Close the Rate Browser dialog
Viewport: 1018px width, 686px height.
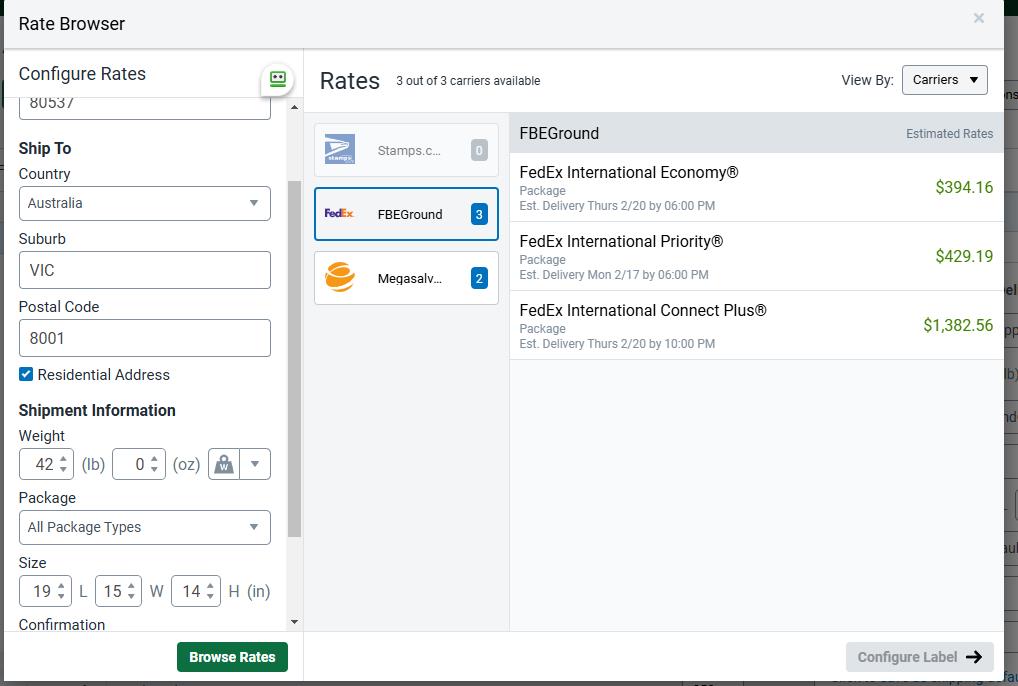pos(978,18)
